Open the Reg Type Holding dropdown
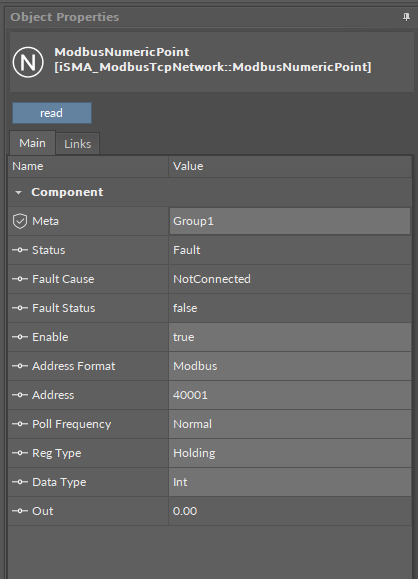This screenshot has width=418, height=579. point(290,453)
